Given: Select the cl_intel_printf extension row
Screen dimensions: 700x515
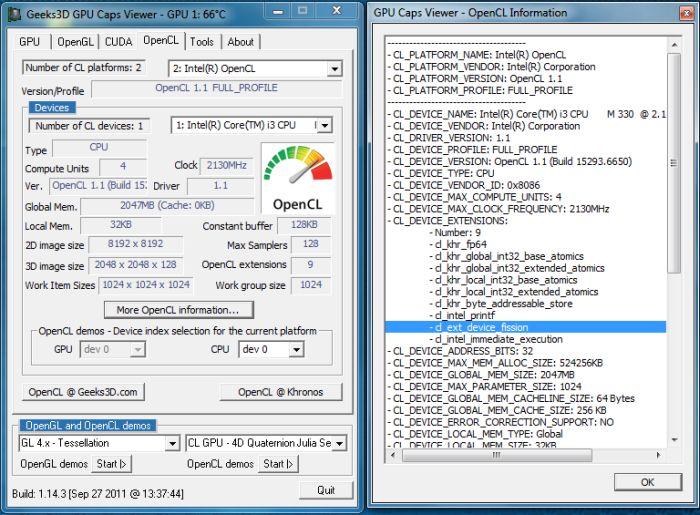Looking at the screenshot, I should point(462,316).
